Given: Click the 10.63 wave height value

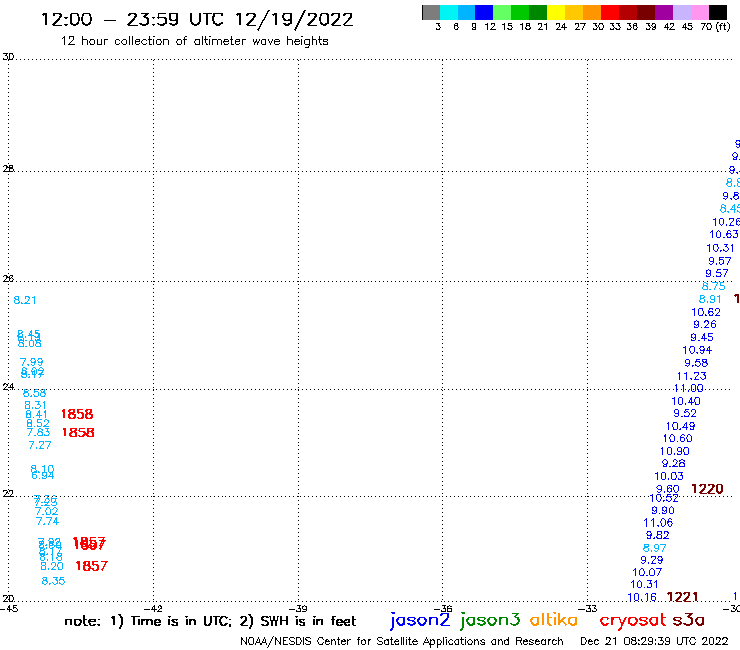Looking at the screenshot, I should 723,235.
